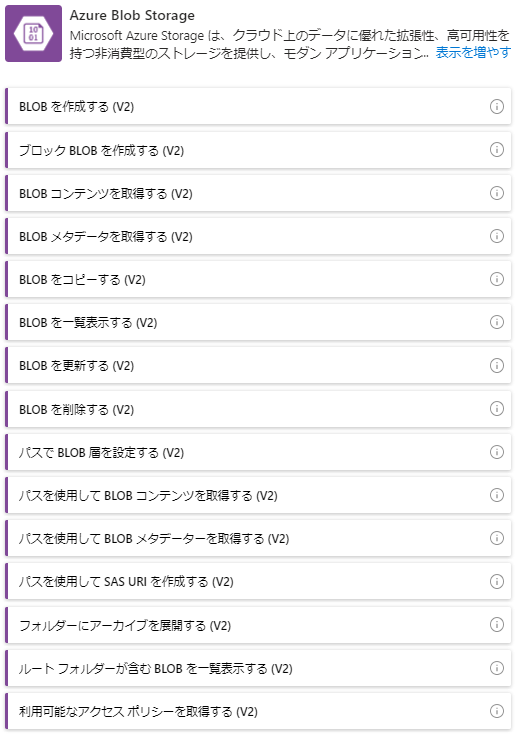
Task: Show info for BLOB を一覧表示する (V2)
Action: coord(496,322)
